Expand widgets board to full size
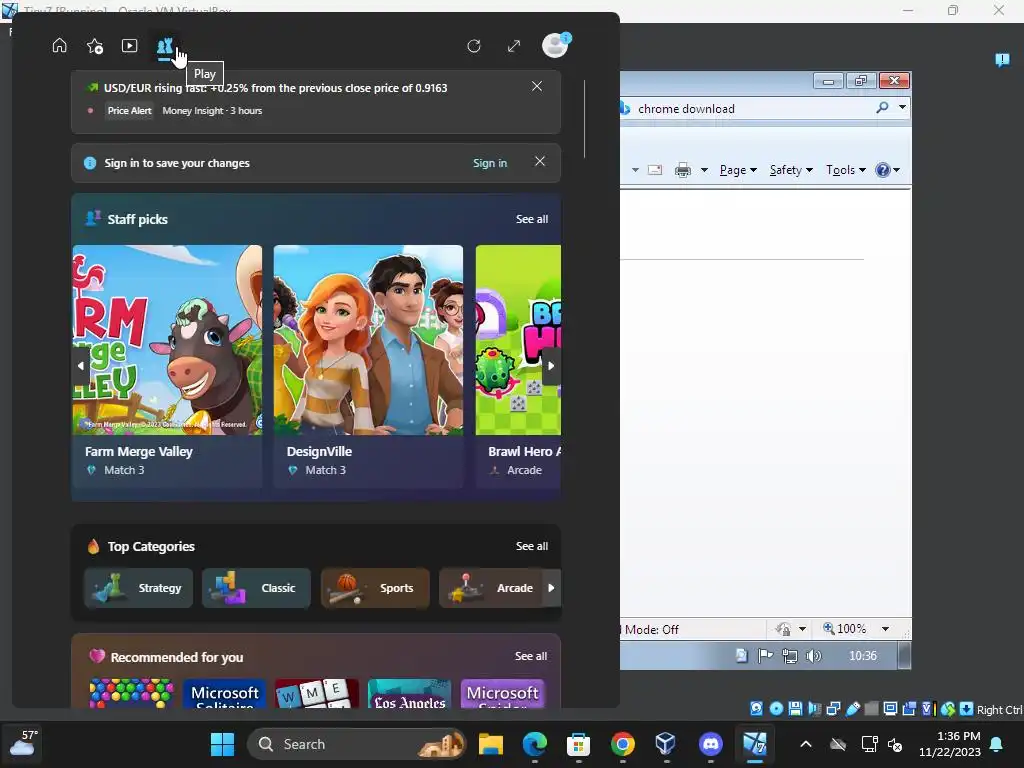The width and height of the screenshot is (1024, 768). point(514,46)
